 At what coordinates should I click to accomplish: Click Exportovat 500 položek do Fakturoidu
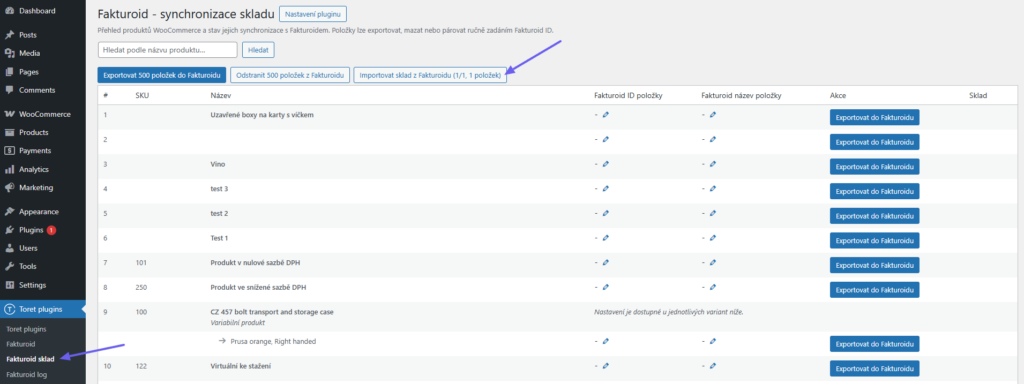coord(161,75)
